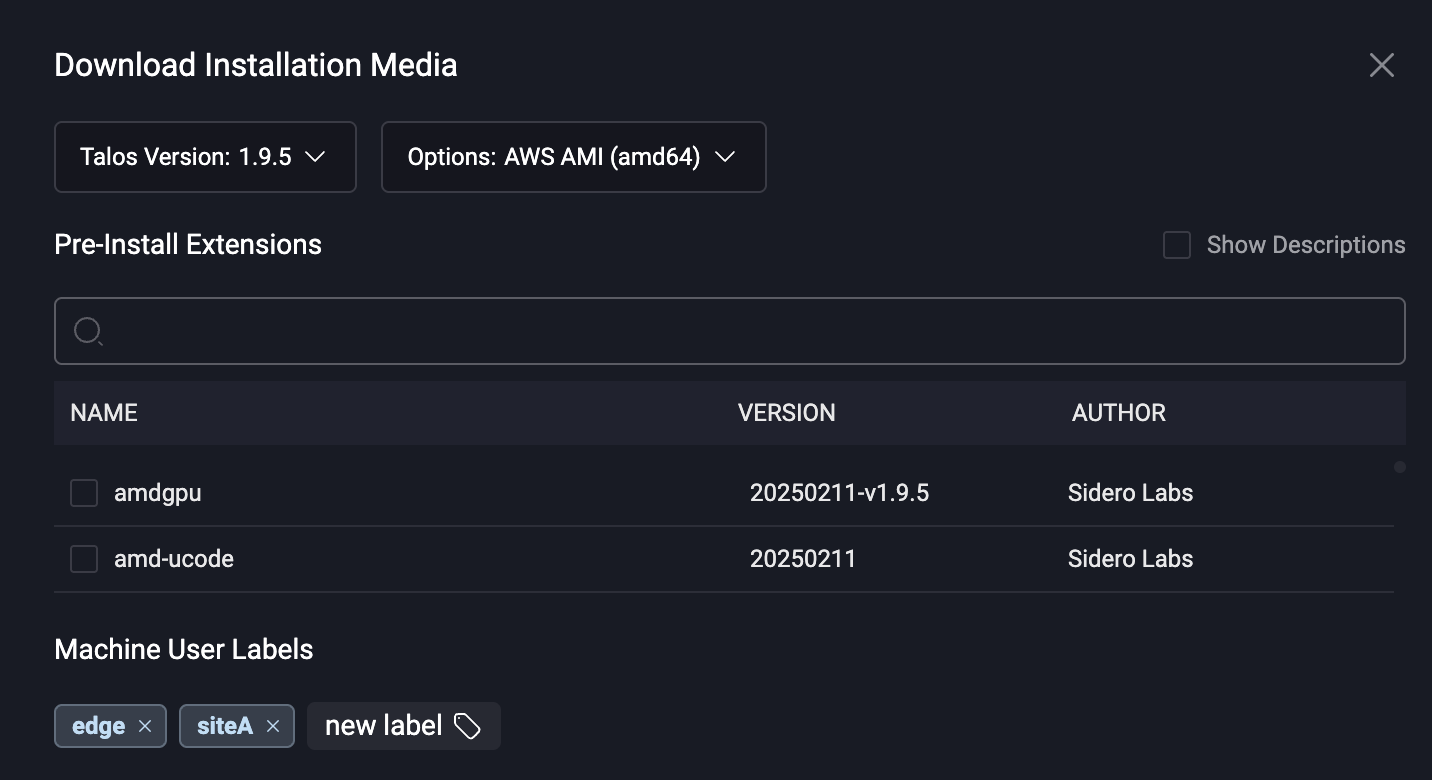The width and height of the screenshot is (1432, 780).
Task: Sort by the VERSION column header
Action: tap(786, 413)
